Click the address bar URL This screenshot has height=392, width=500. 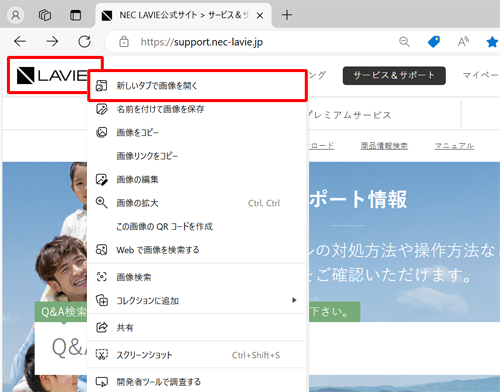point(202,42)
